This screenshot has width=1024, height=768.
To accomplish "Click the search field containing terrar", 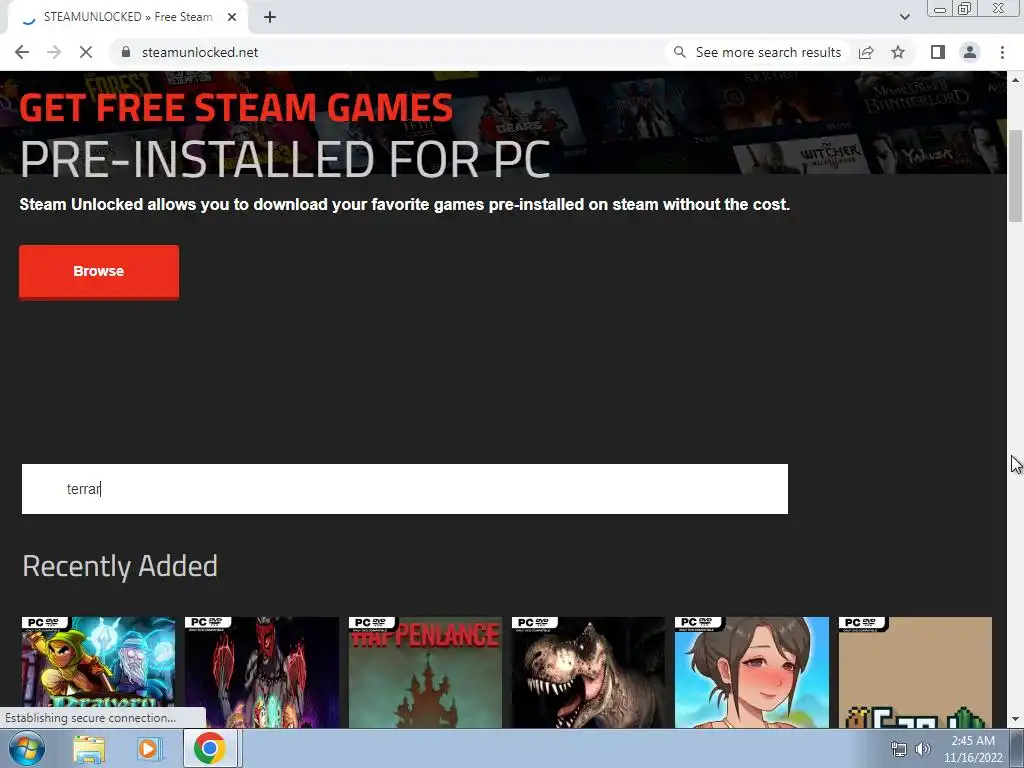I will pos(404,489).
